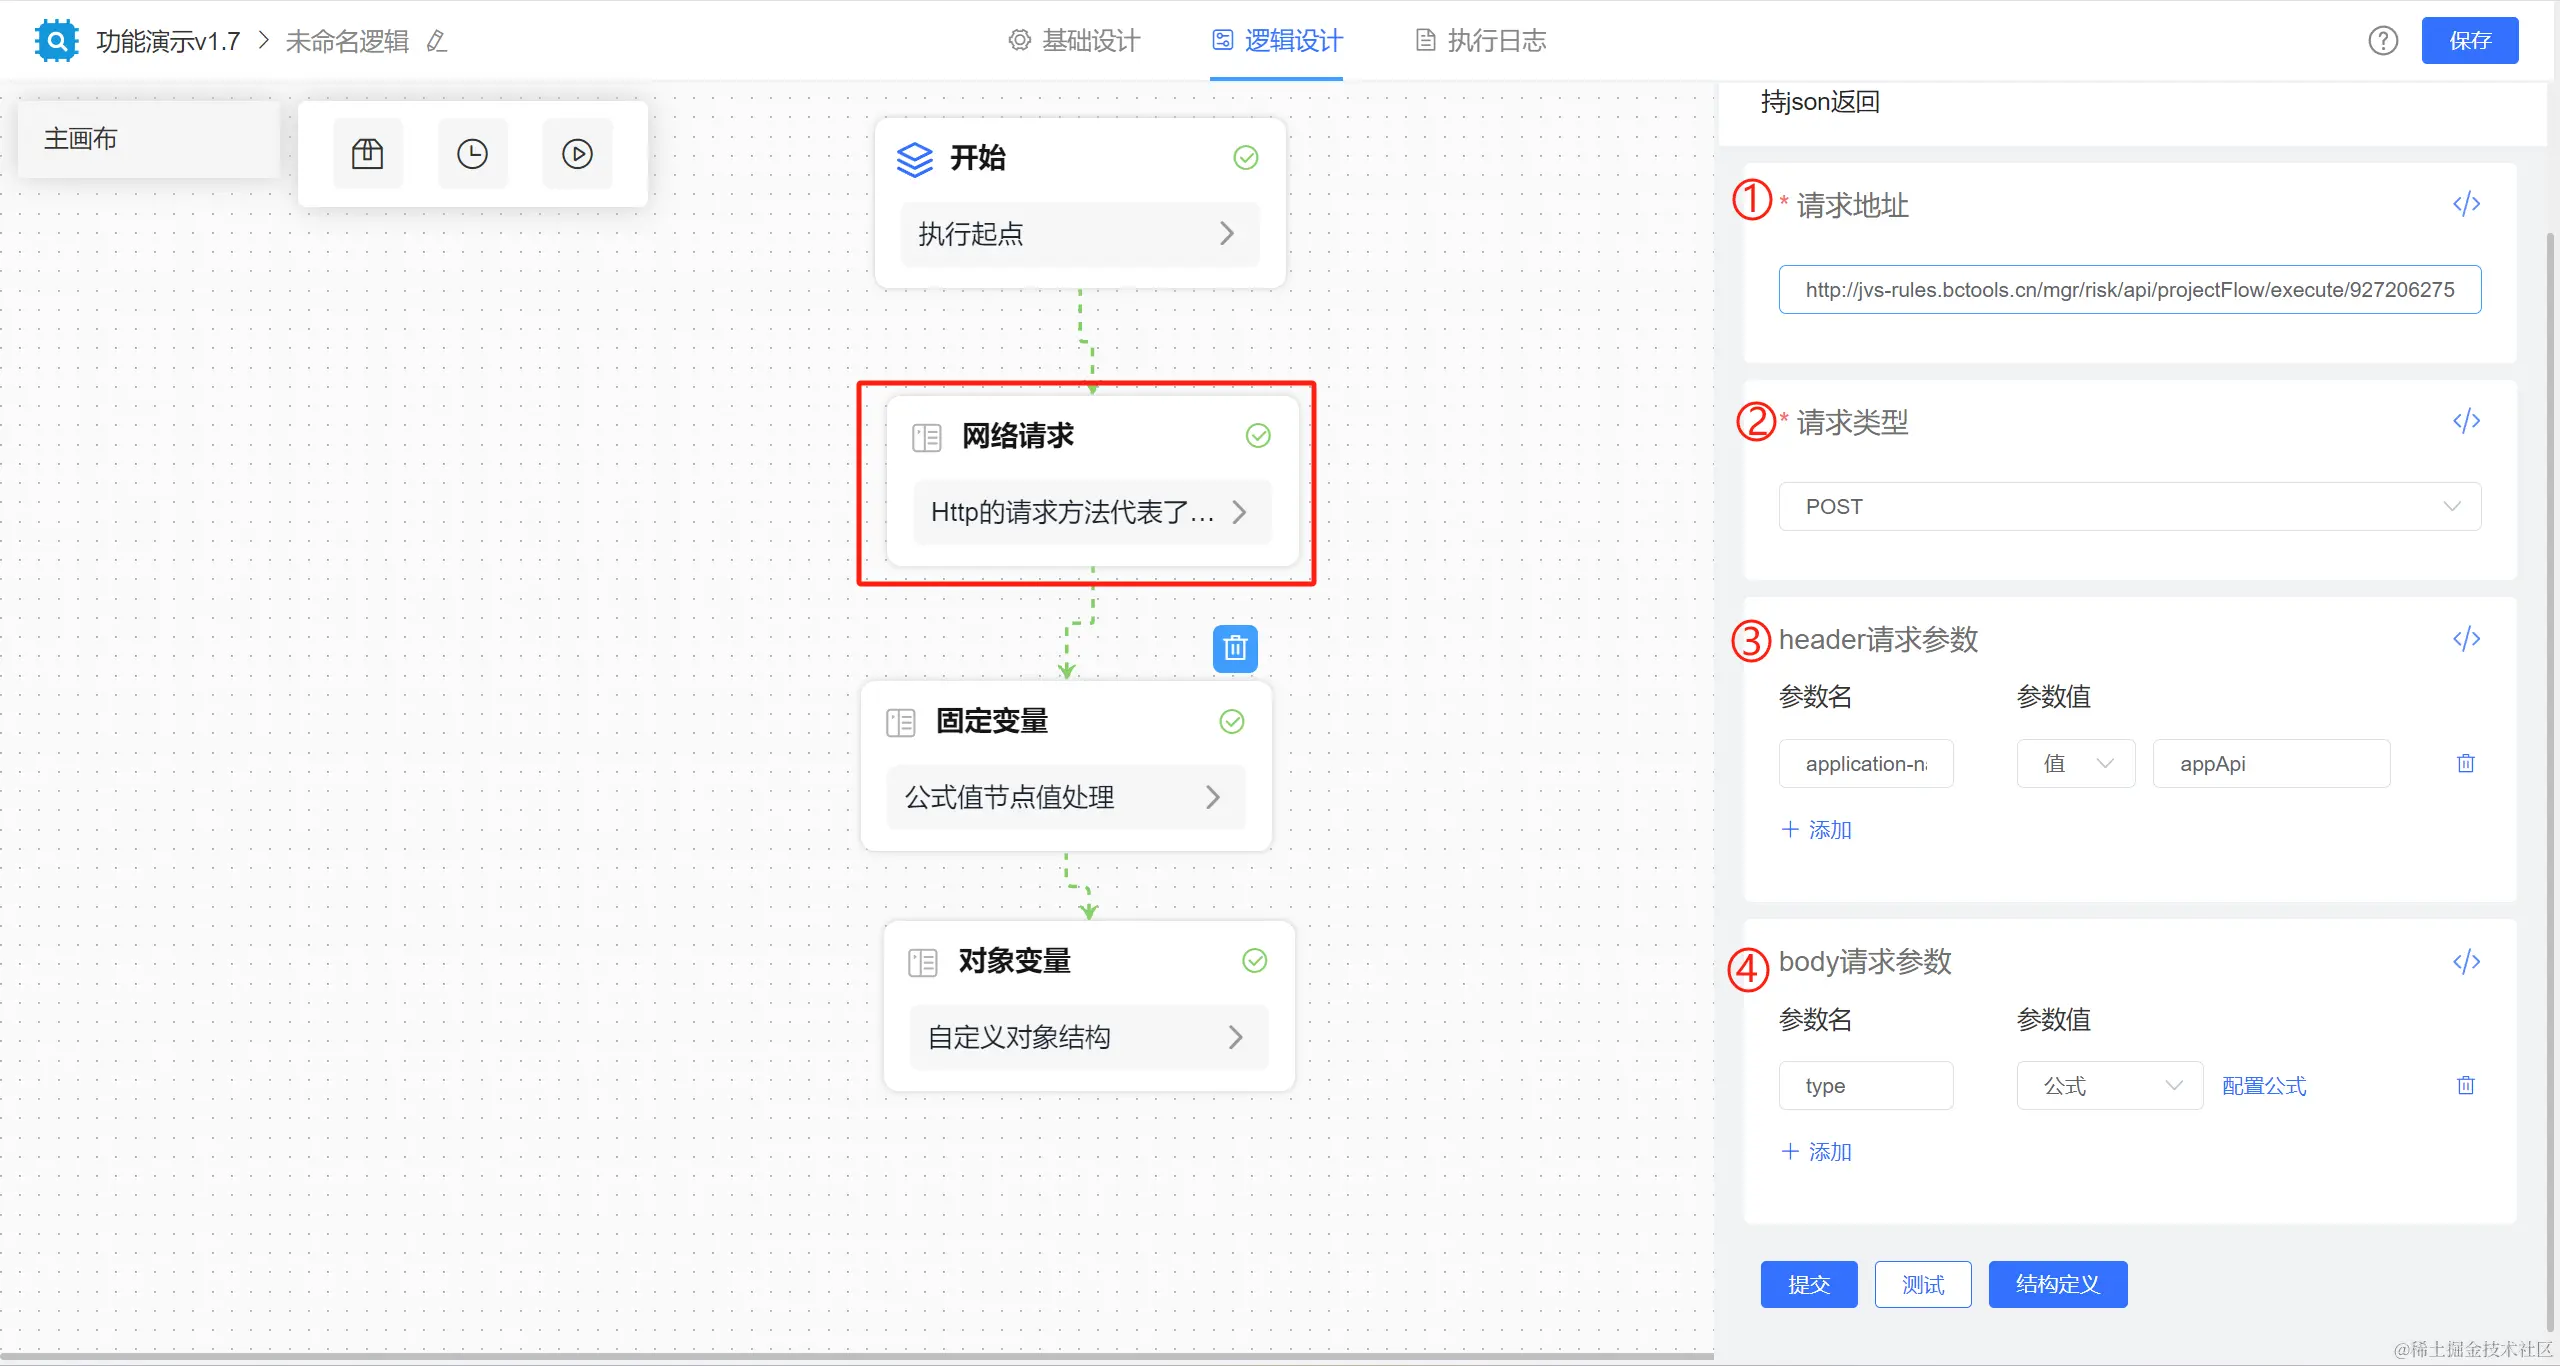Click the play run icon in canvas toolbar
The width and height of the screenshot is (2560, 1366).
[577, 154]
